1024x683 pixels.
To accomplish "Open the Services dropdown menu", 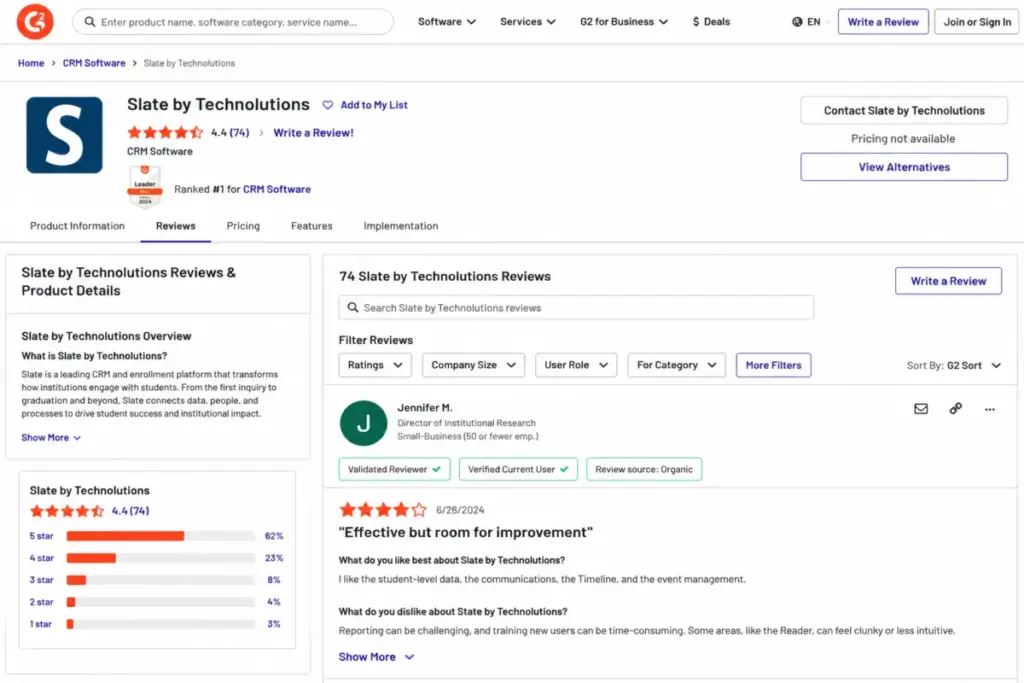I will coord(528,22).
